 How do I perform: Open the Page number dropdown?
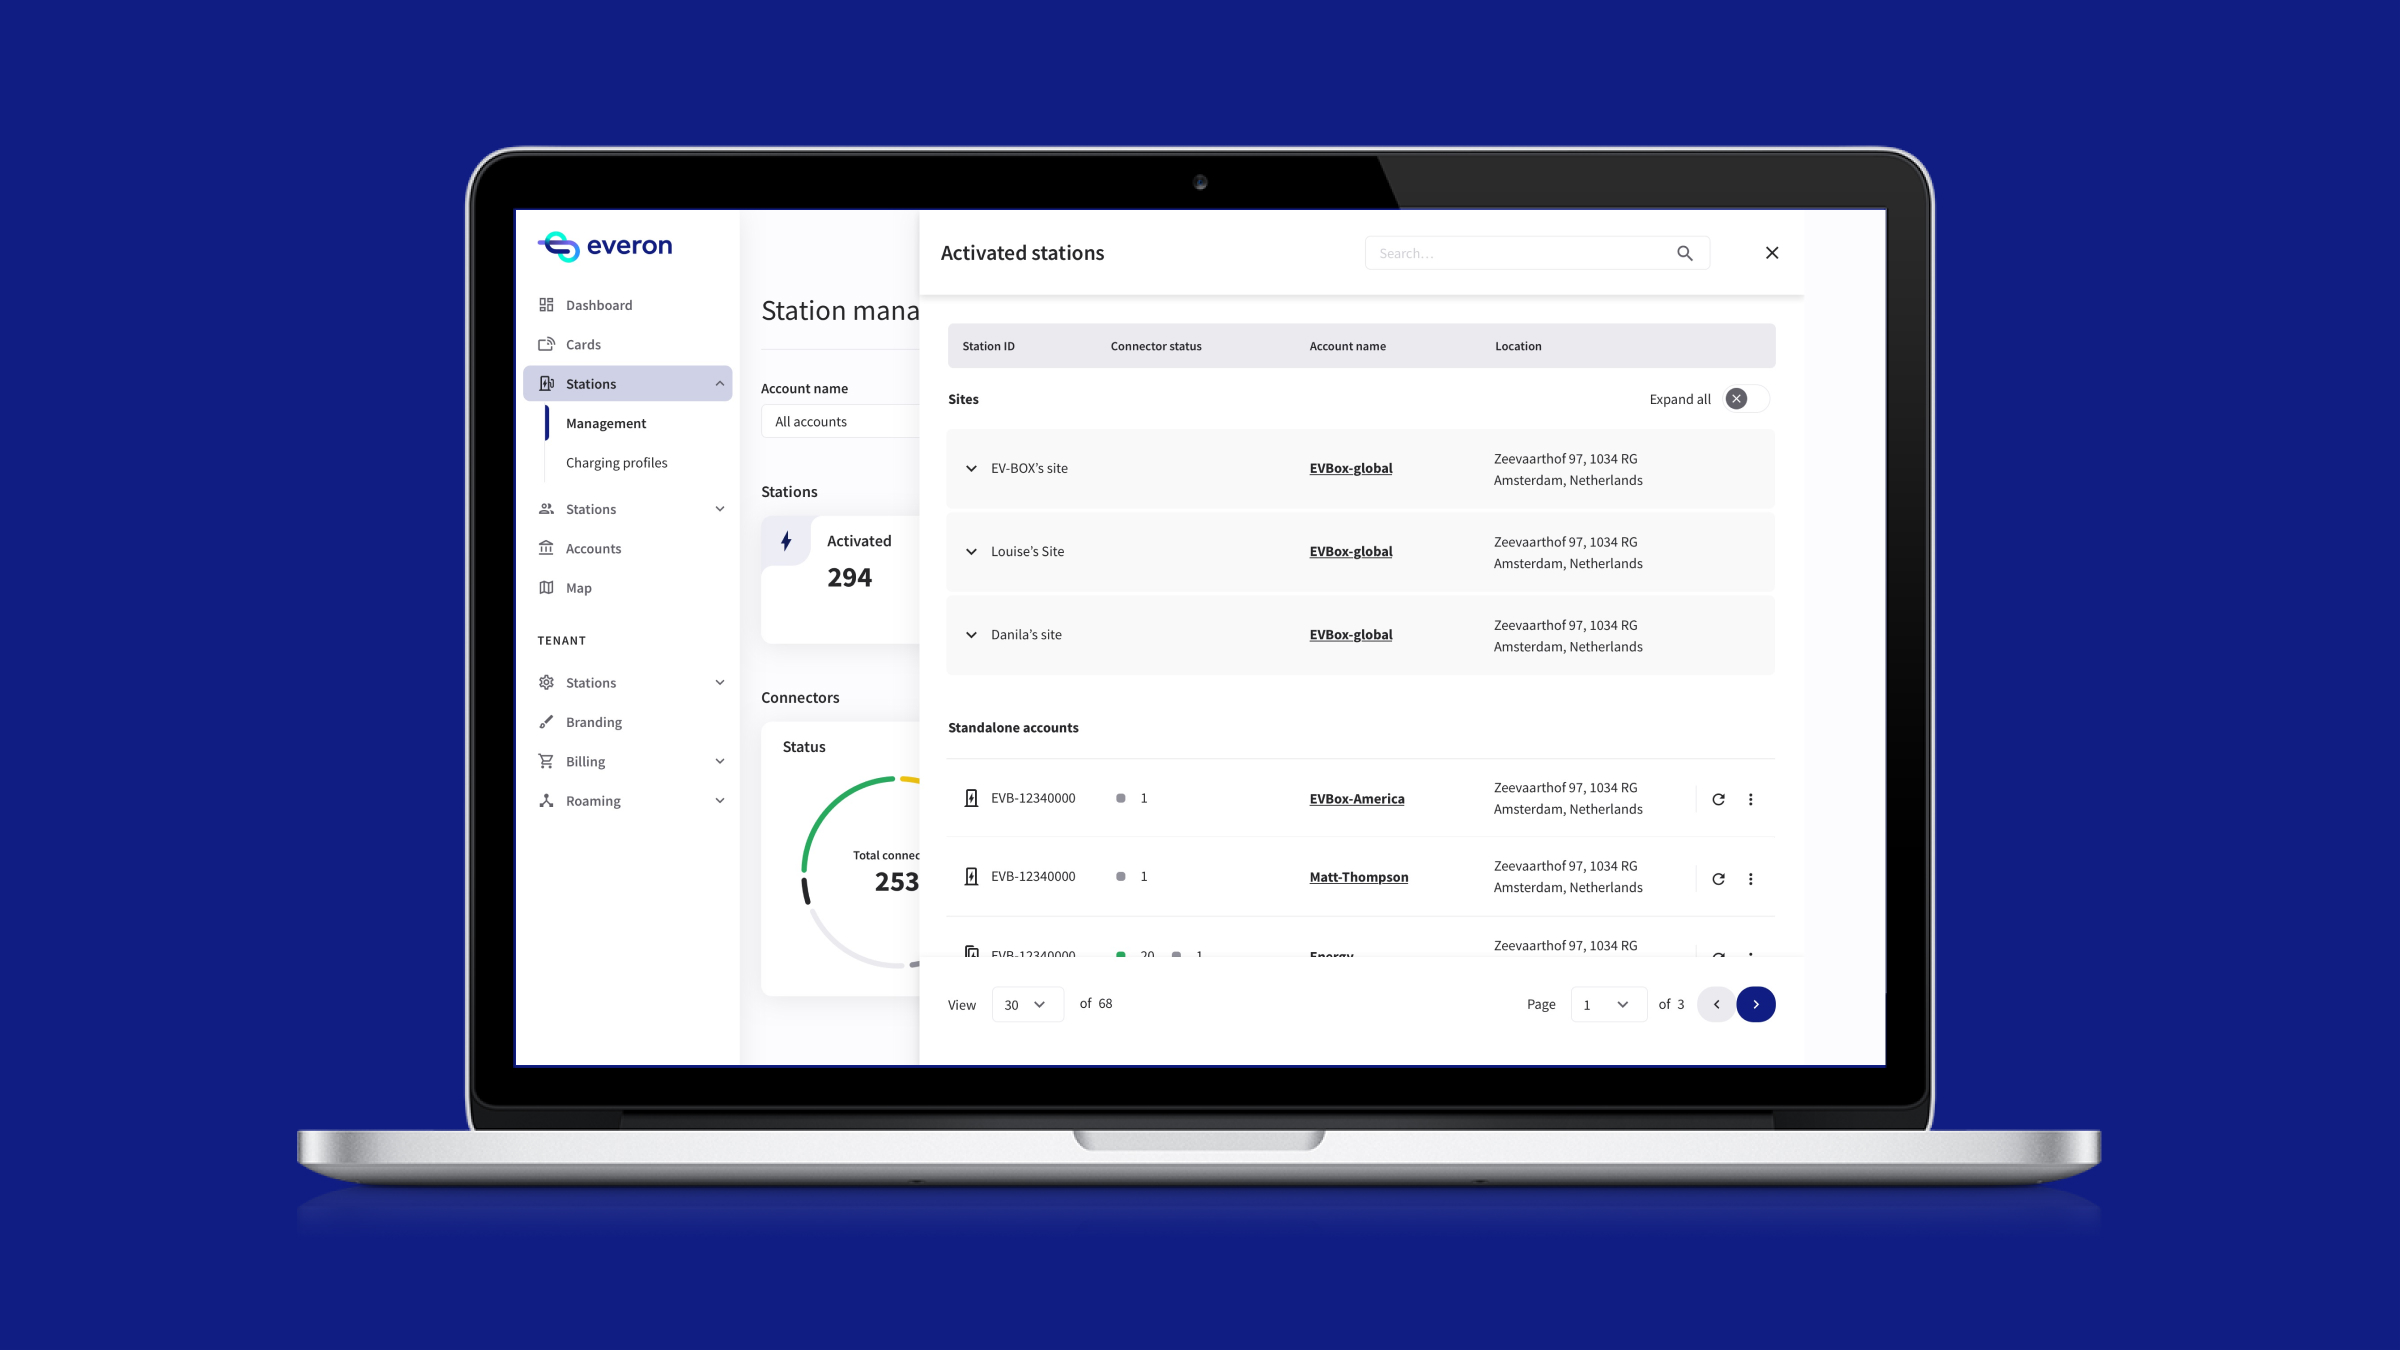click(1608, 1005)
